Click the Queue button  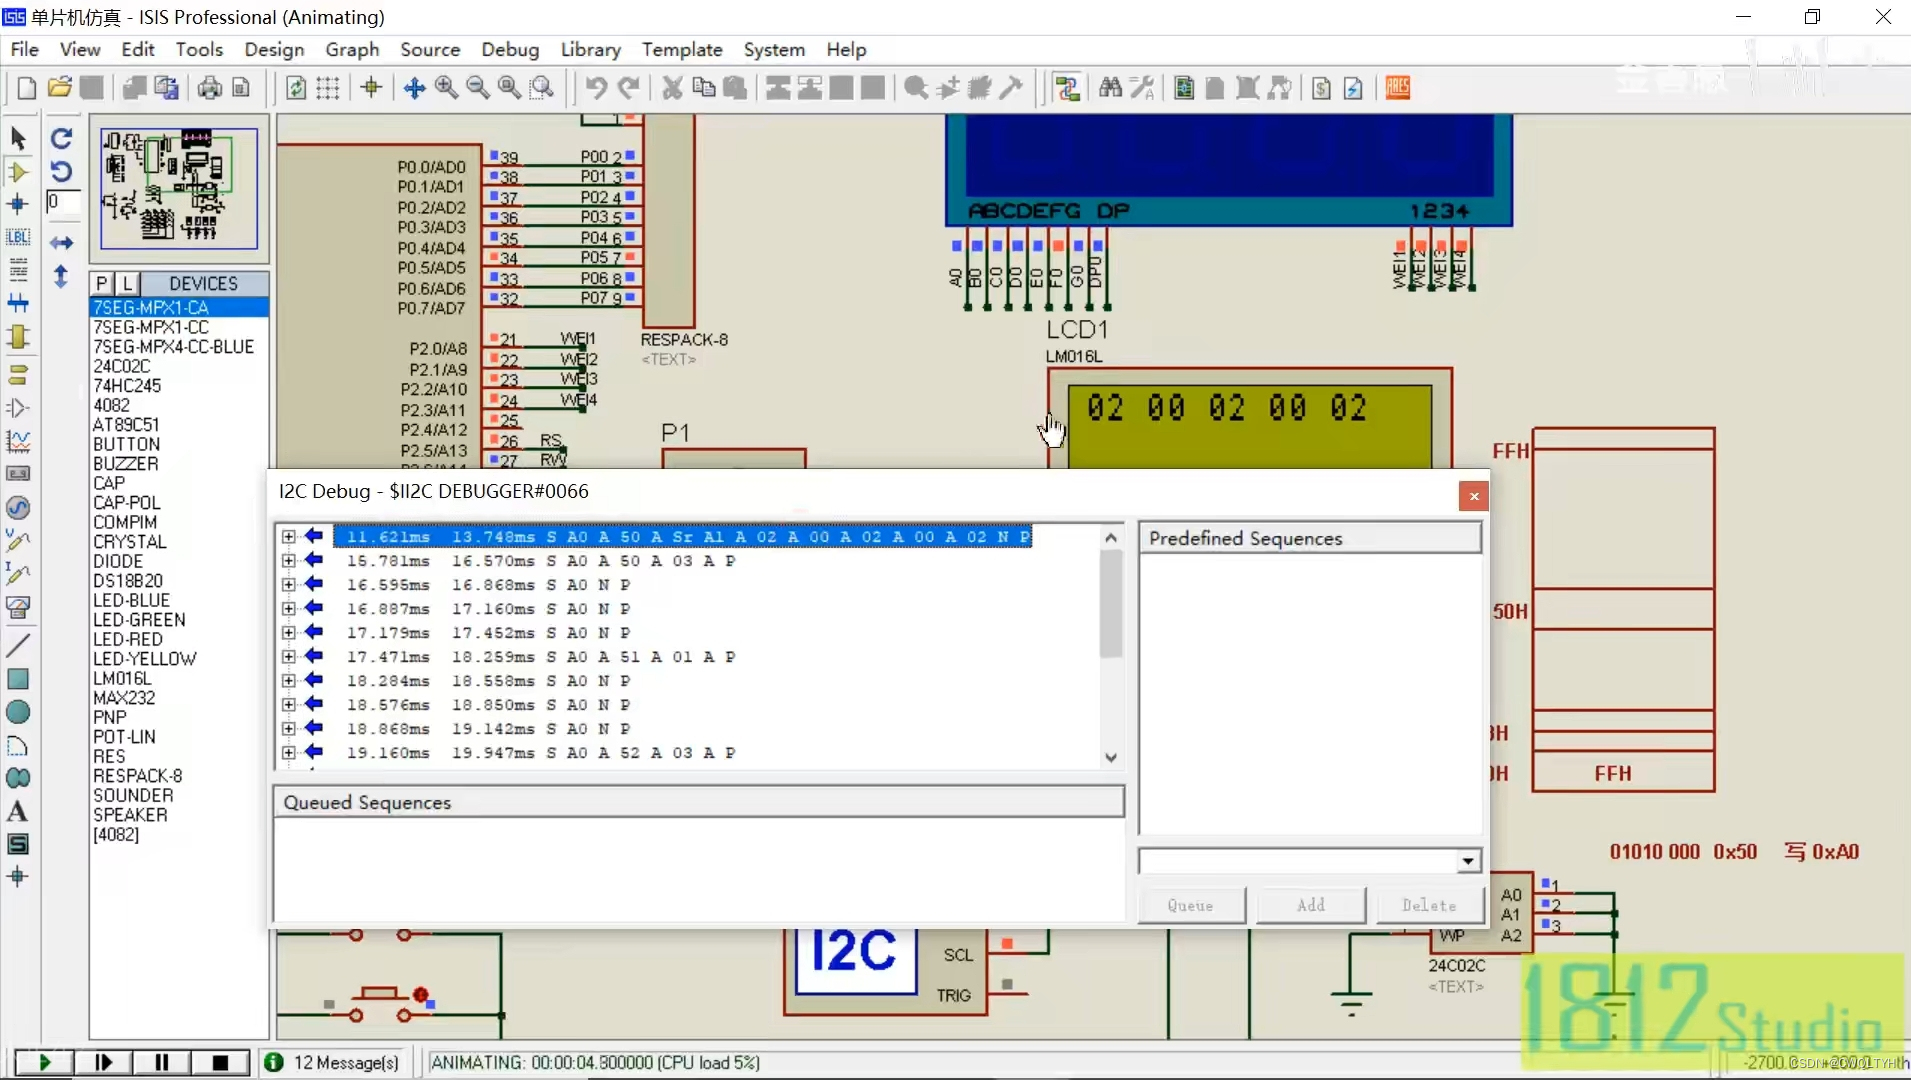click(1191, 905)
